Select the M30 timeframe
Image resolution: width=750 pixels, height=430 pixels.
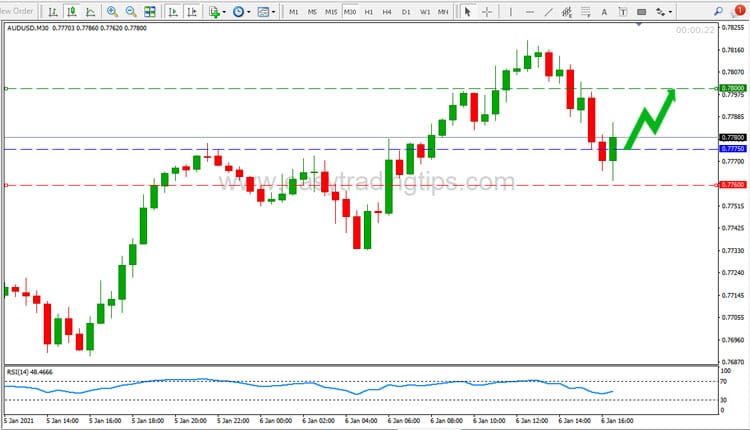[350, 12]
